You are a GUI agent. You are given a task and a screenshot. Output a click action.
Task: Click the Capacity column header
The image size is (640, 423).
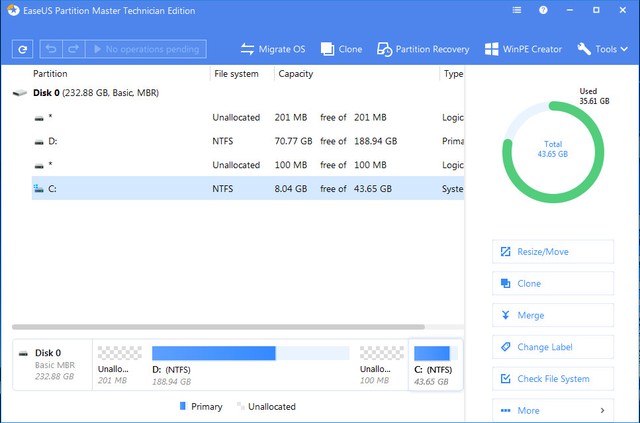pos(296,74)
